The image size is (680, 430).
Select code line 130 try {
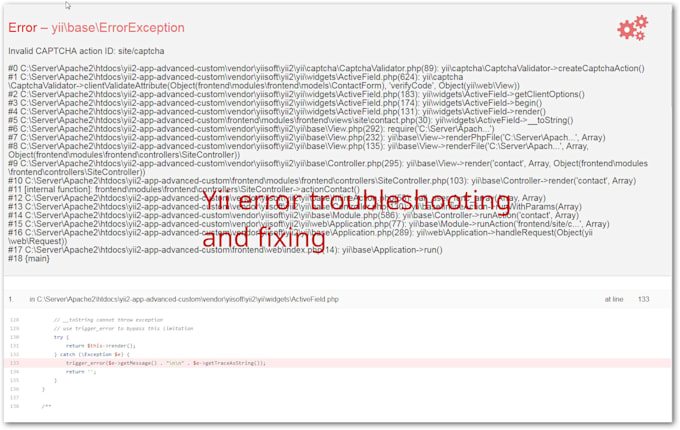pos(61,337)
